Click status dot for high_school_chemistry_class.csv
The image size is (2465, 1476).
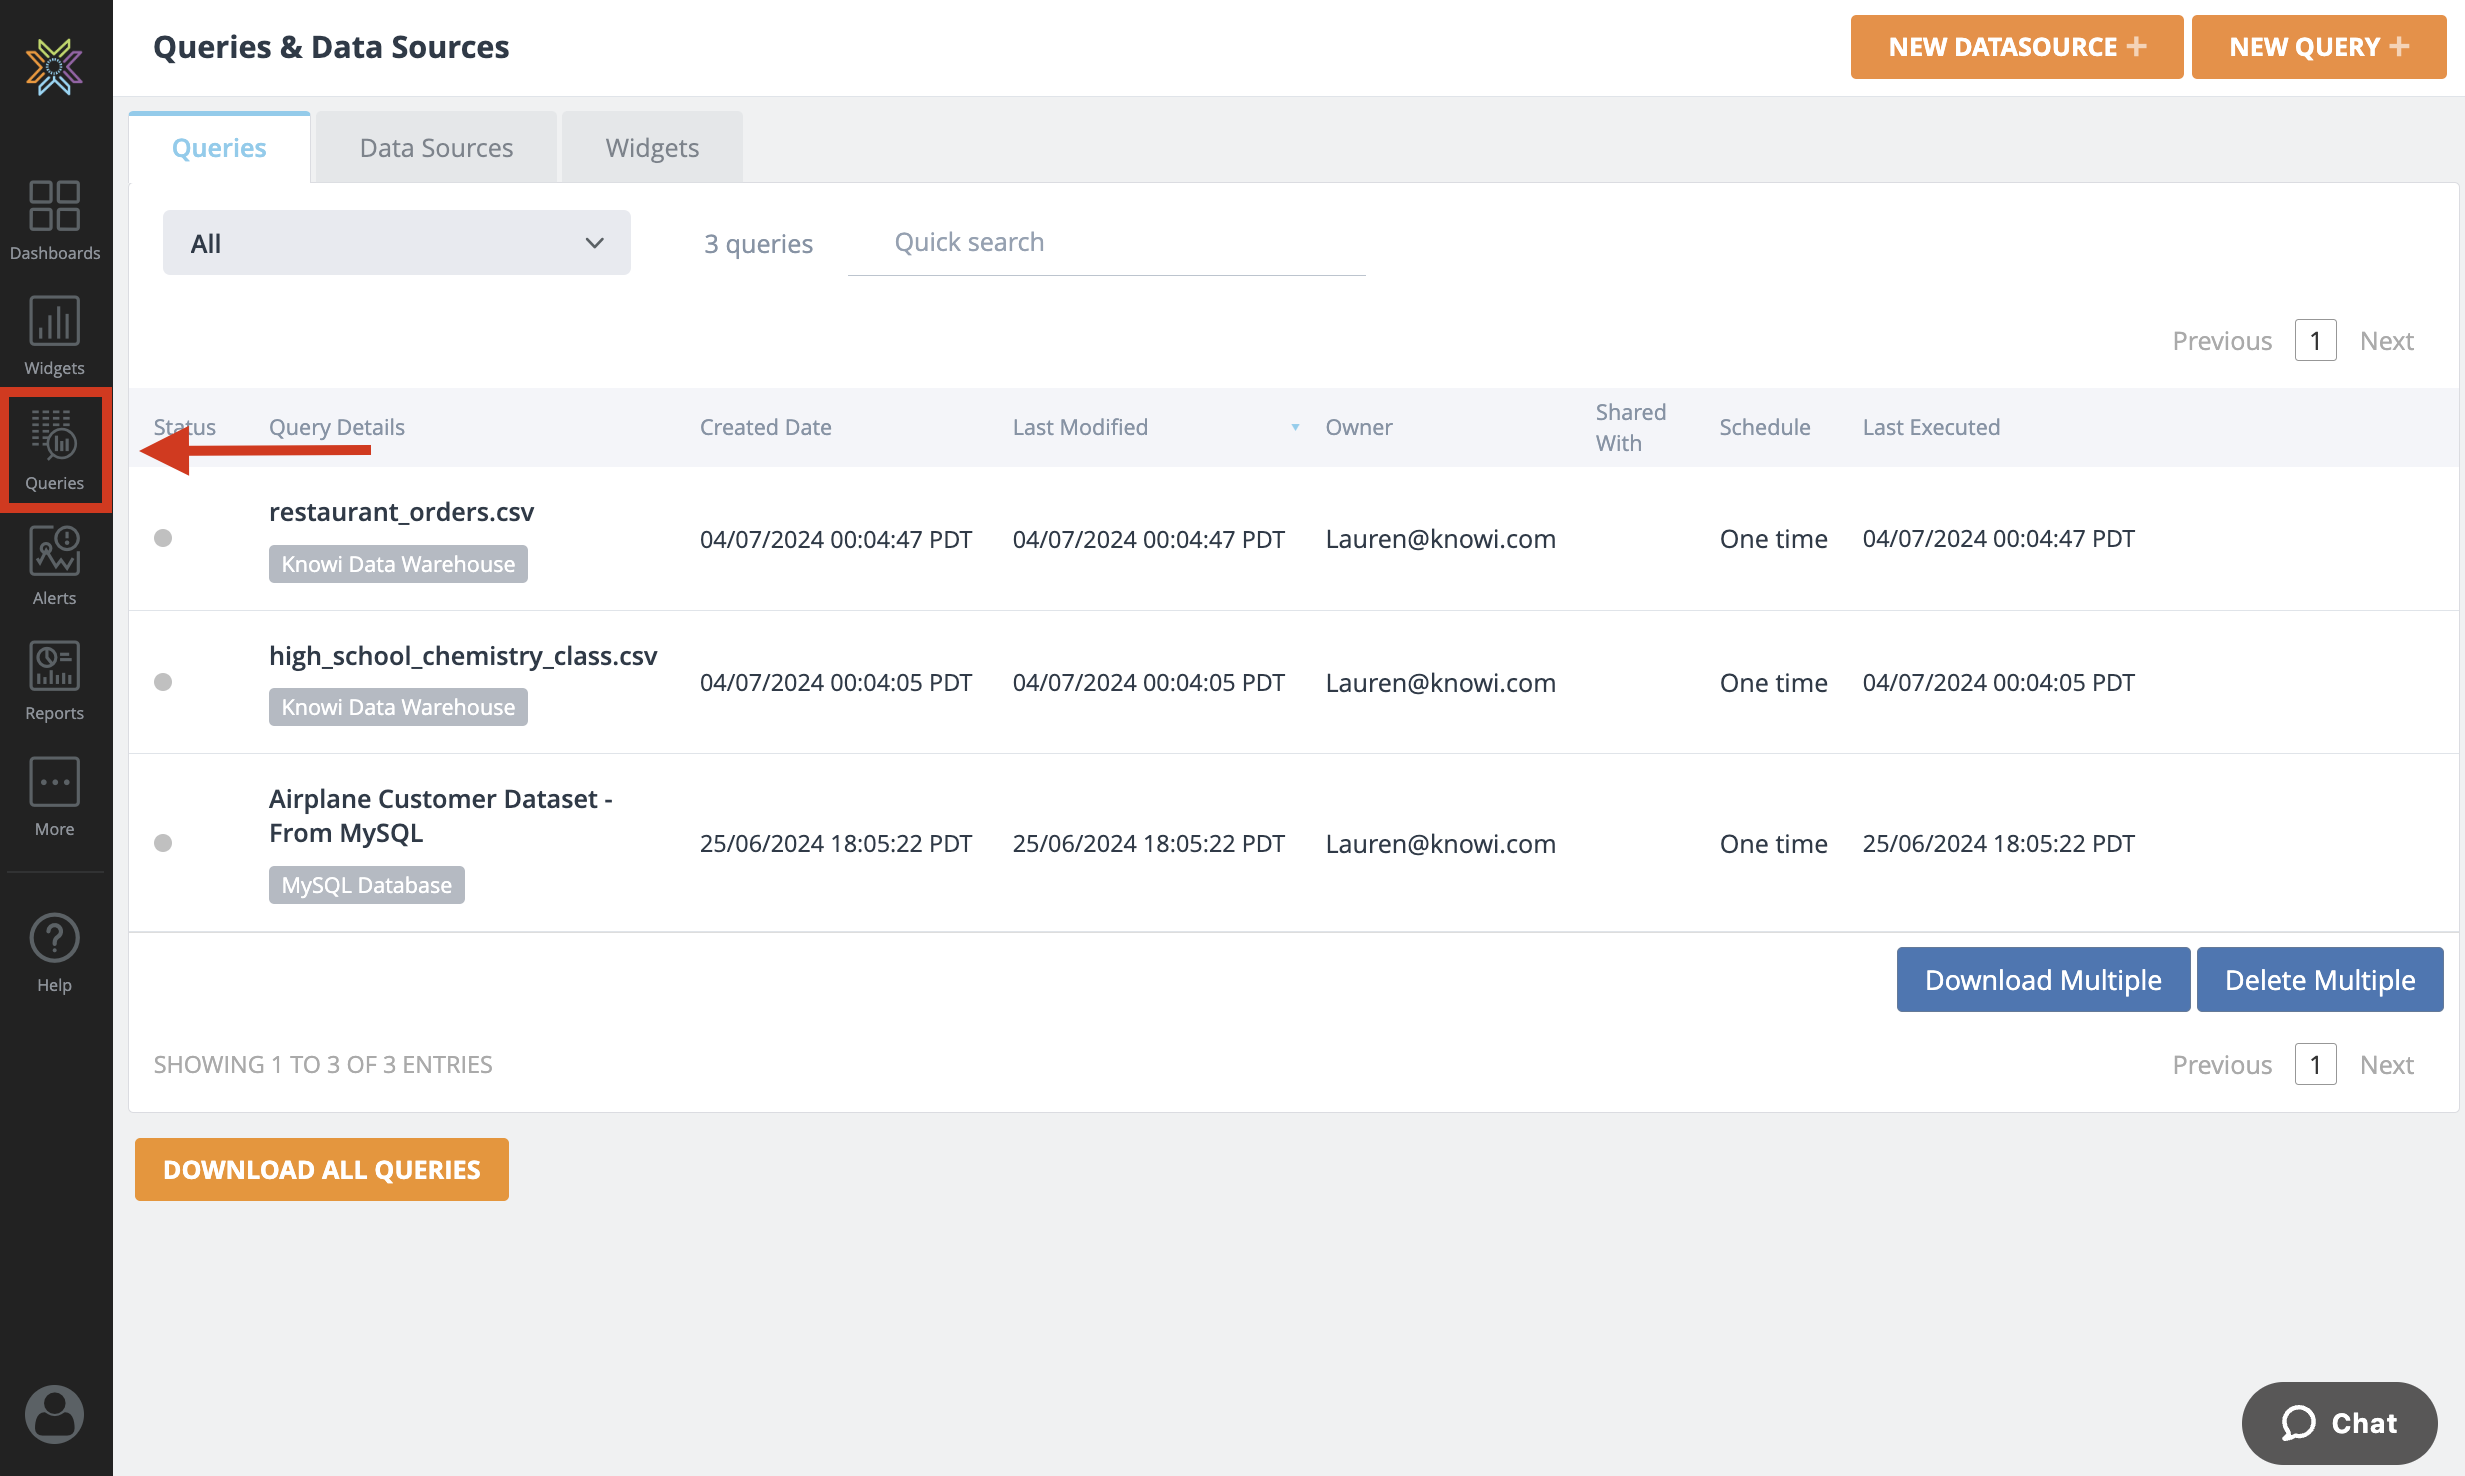point(163,682)
